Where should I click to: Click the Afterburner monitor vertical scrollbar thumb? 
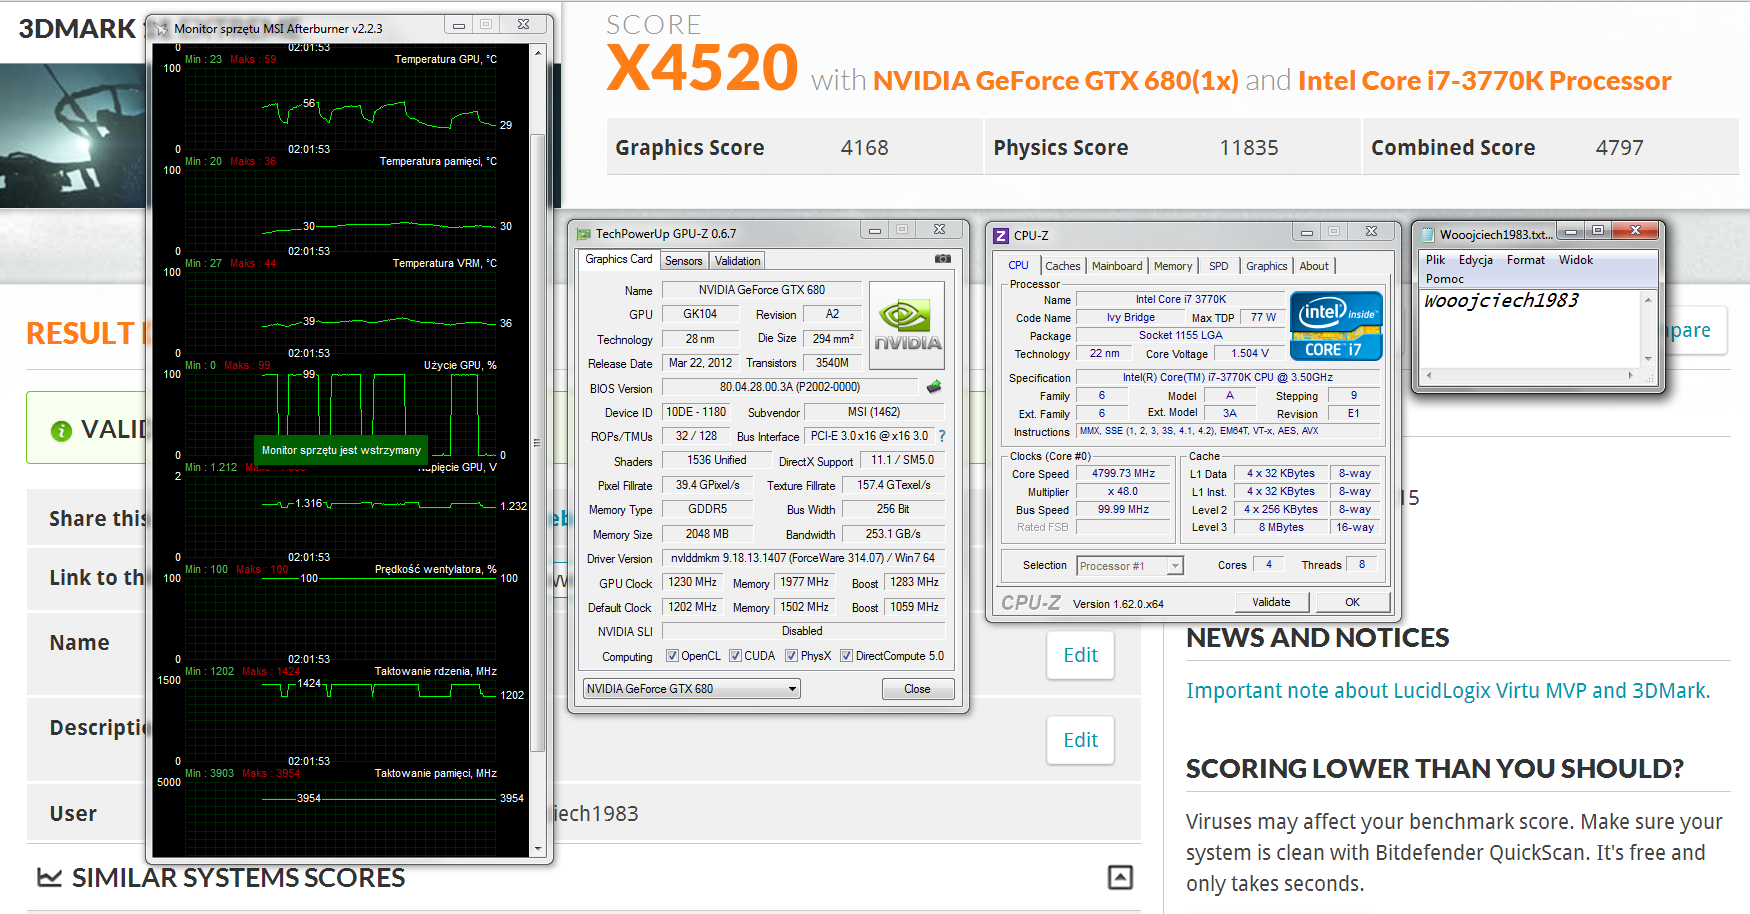pyautogui.click(x=538, y=442)
